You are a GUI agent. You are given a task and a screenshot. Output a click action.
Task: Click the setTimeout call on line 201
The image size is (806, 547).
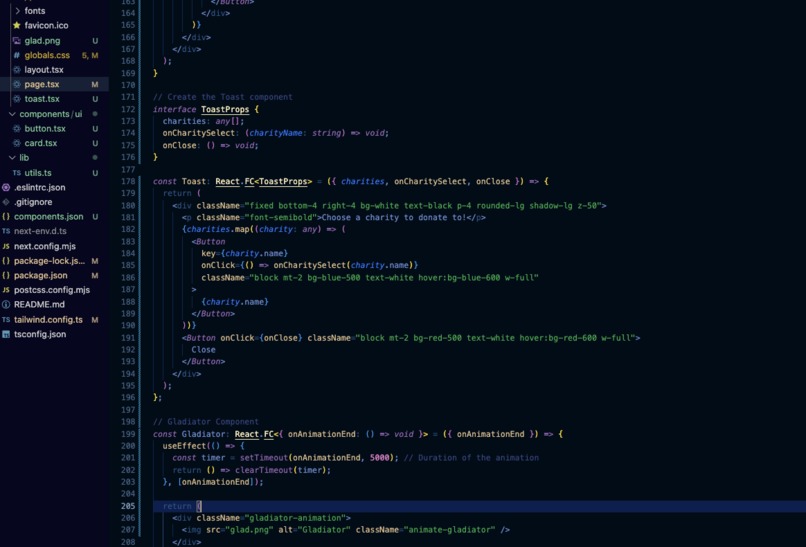point(264,458)
